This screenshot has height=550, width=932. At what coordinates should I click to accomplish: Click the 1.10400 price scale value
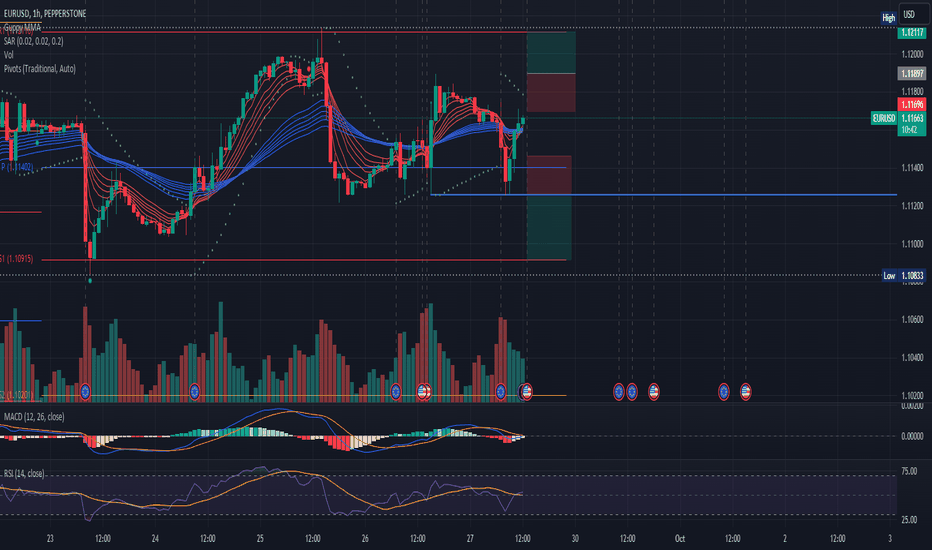(912, 357)
